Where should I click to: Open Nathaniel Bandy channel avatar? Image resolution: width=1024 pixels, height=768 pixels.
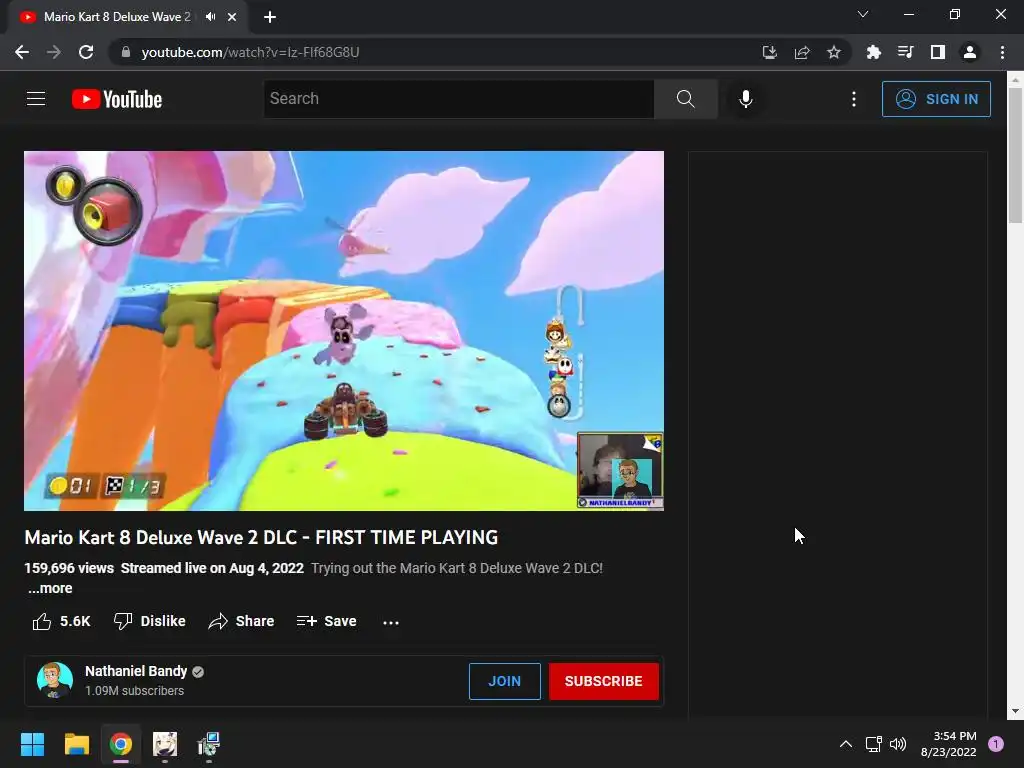55,680
